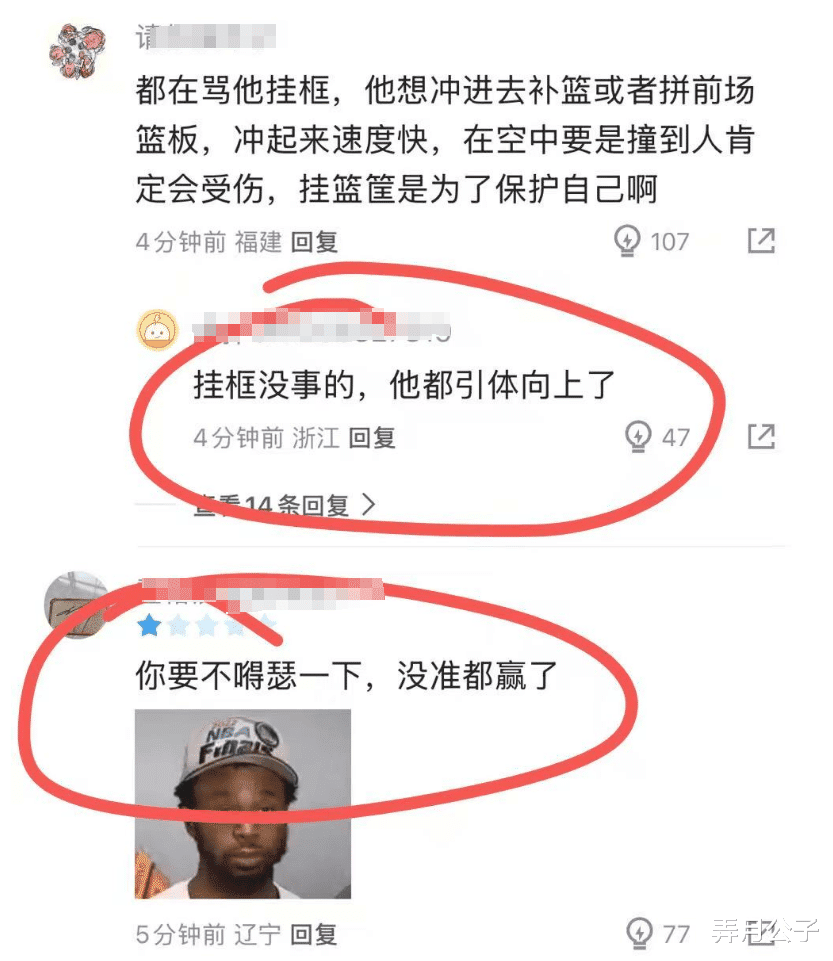The width and height of the screenshot is (833, 961).
Task: Open the blurred username of the top commenter
Action: tap(205, 36)
